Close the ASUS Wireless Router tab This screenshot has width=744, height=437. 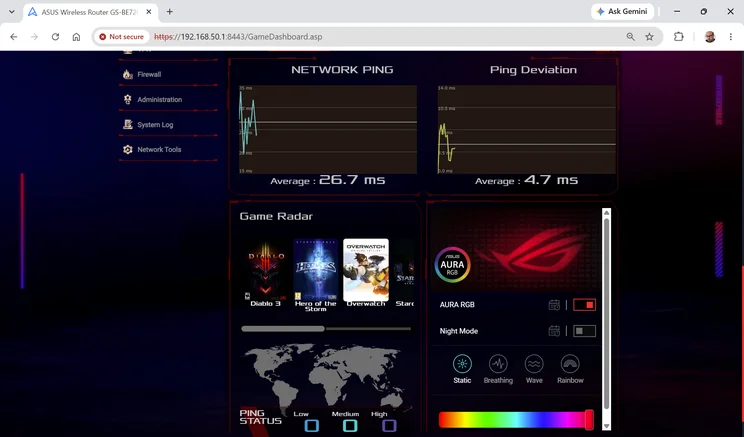point(149,12)
